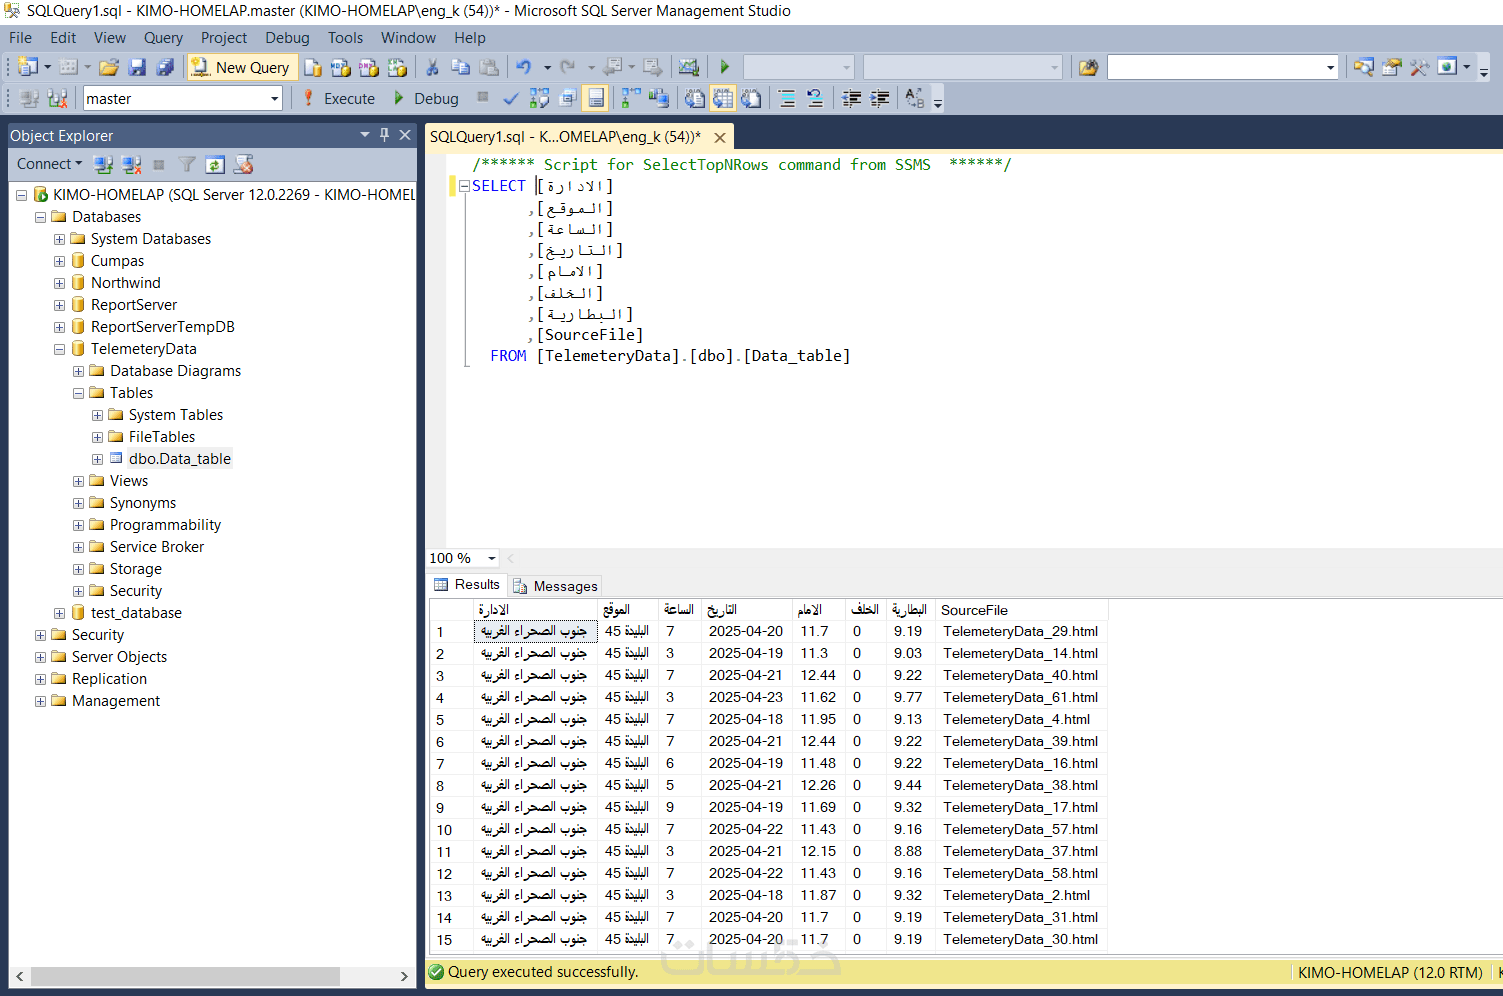The height and width of the screenshot is (996, 1503).
Task: Click the New Query button
Action: point(241,67)
